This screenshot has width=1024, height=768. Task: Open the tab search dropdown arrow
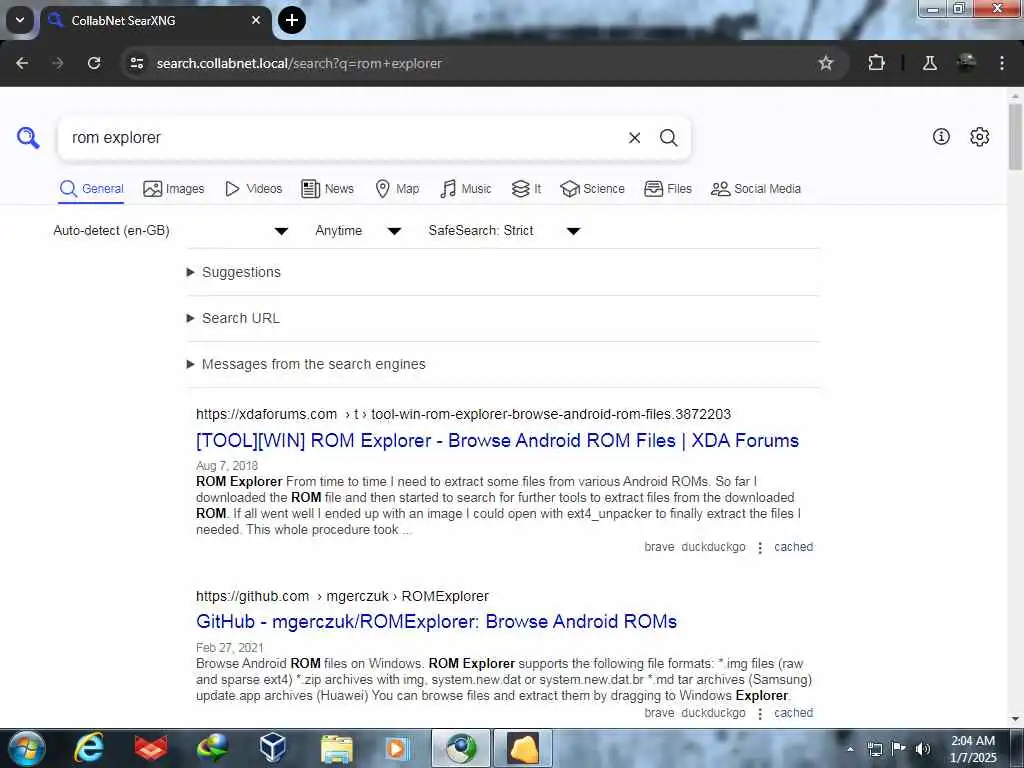pyautogui.click(x=20, y=20)
